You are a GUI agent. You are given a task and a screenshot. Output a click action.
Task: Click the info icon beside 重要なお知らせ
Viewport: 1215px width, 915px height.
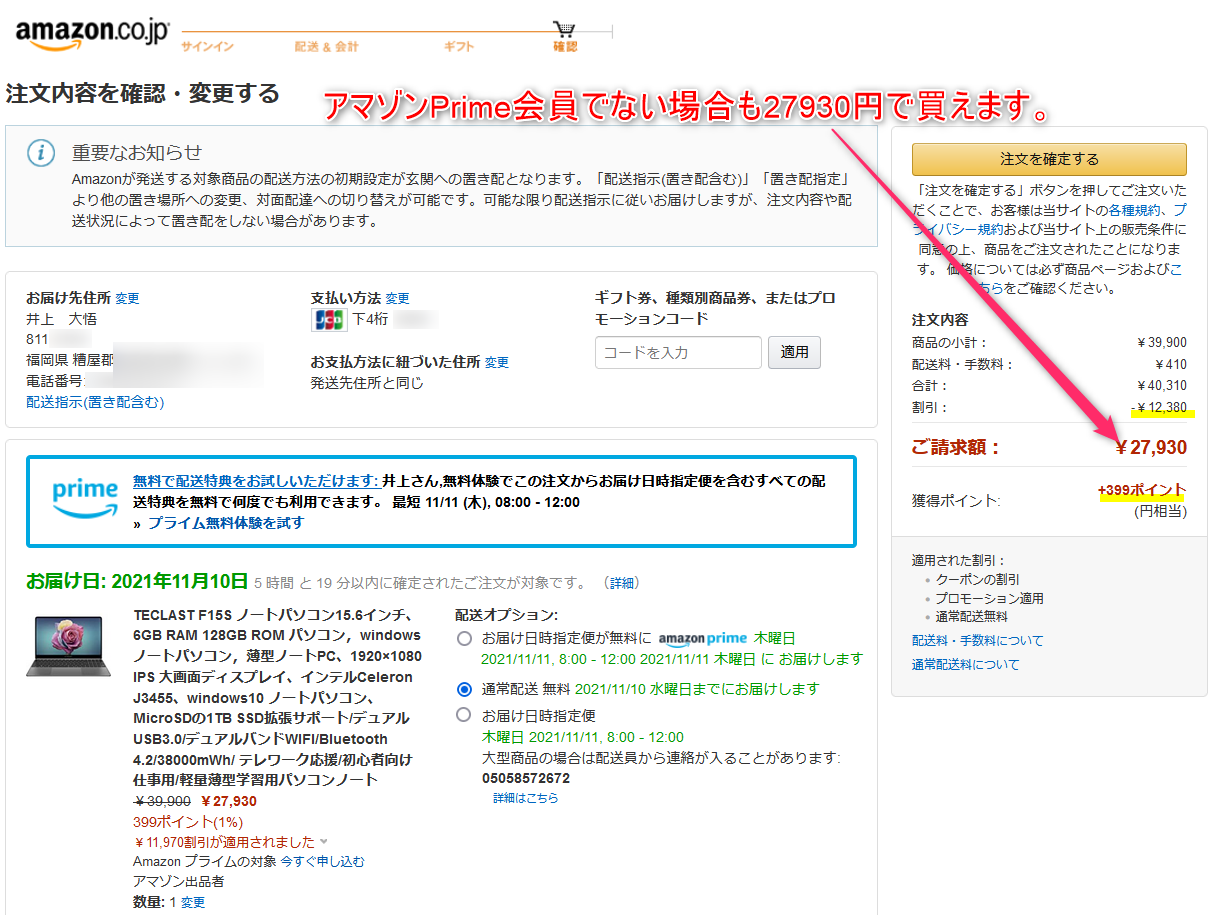[x=40, y=153]
